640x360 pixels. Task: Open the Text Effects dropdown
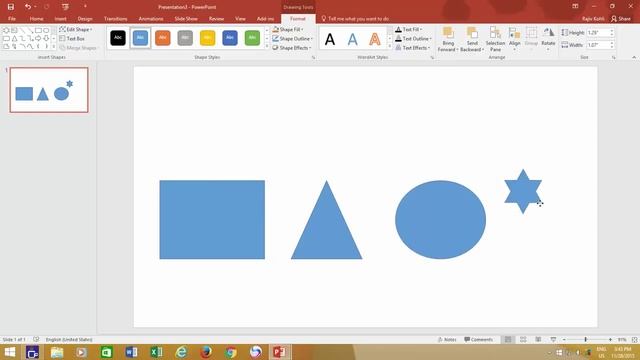413,48
